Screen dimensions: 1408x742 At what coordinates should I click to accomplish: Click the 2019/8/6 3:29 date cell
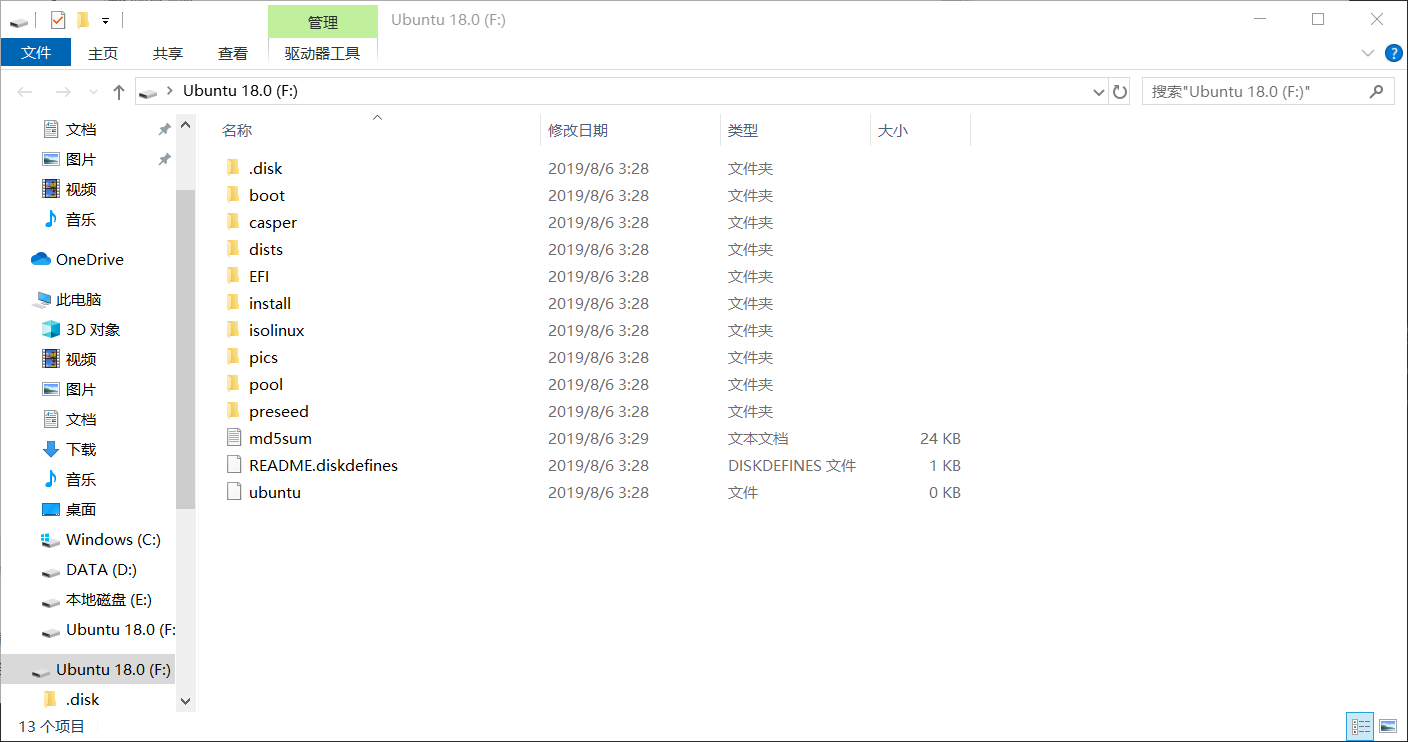tap(598, 438)
